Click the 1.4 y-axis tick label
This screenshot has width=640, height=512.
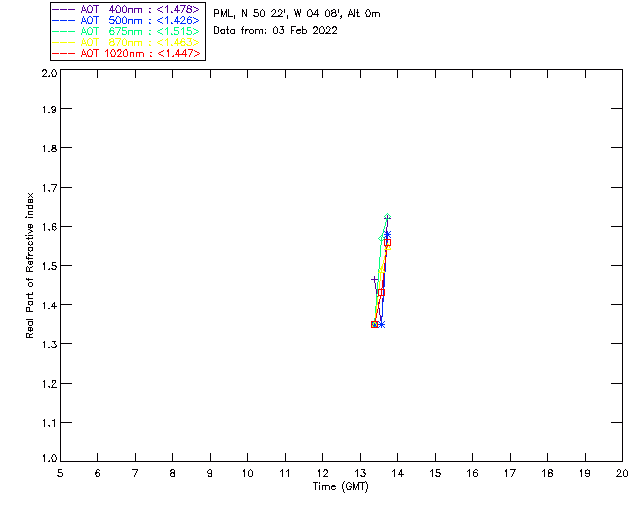pos(49,305)
